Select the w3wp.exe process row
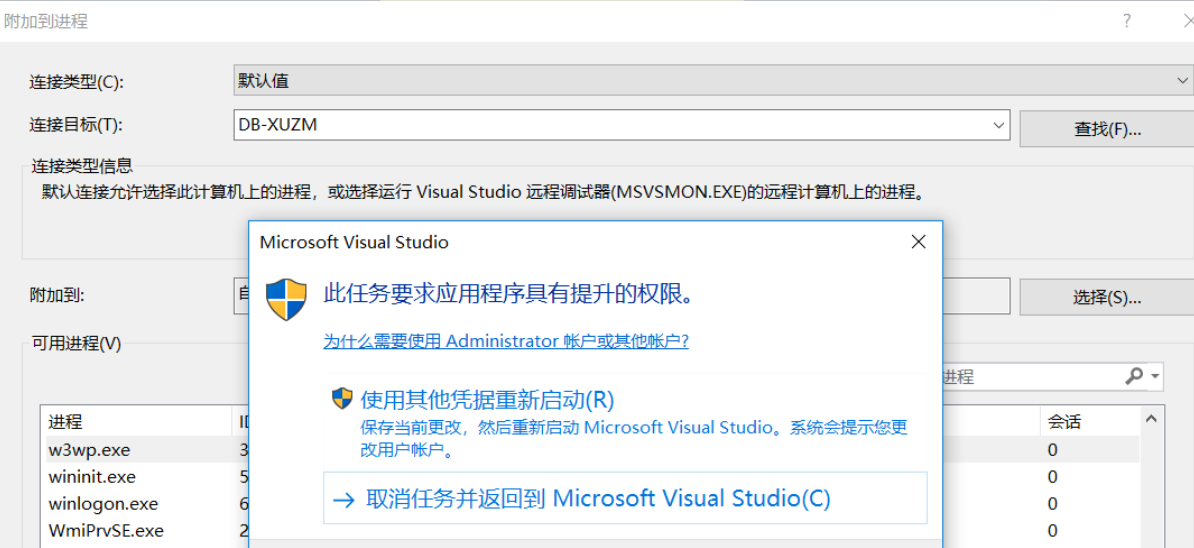 tap(590, 450)
